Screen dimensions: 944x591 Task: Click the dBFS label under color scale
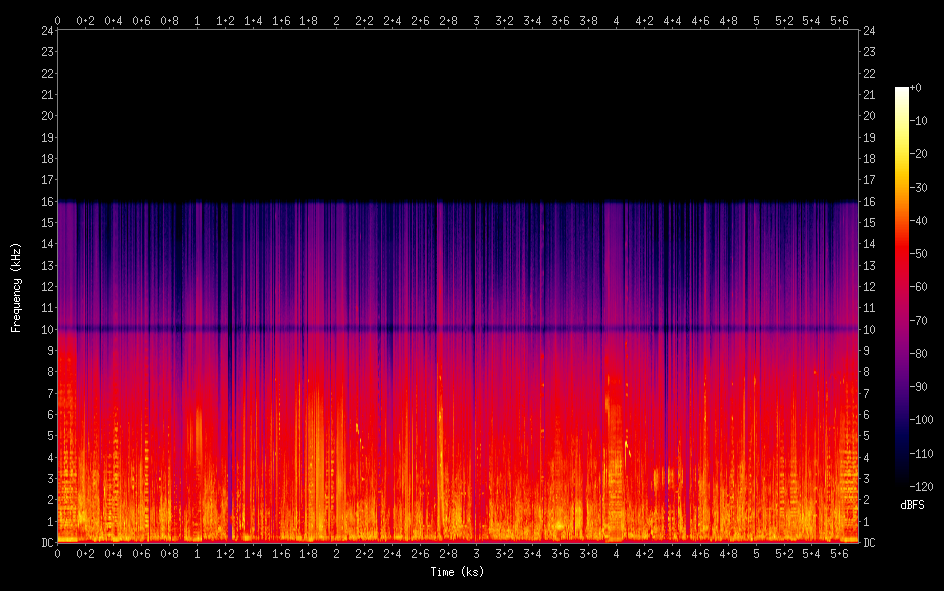pos(911,506)
